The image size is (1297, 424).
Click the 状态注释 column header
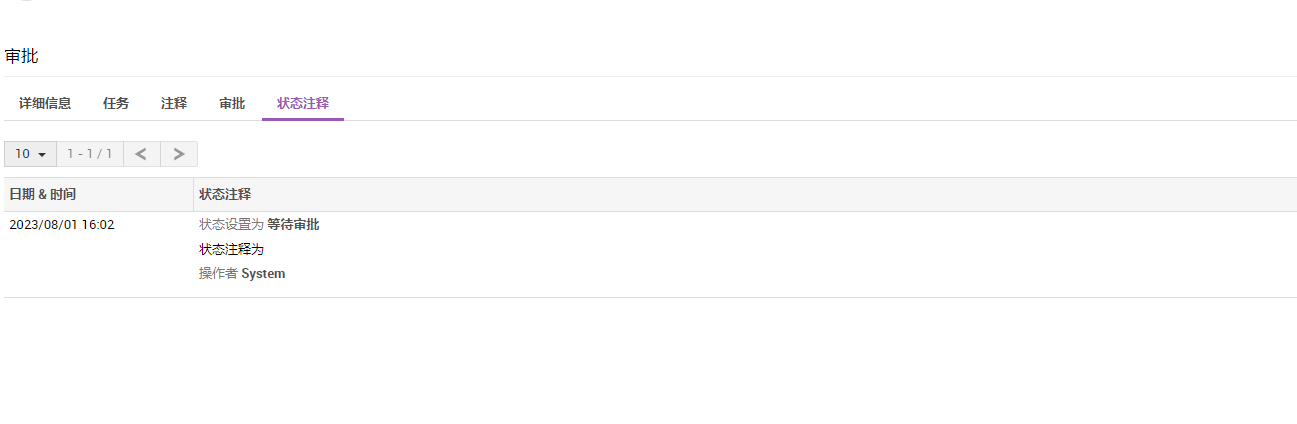click(225, 194)
